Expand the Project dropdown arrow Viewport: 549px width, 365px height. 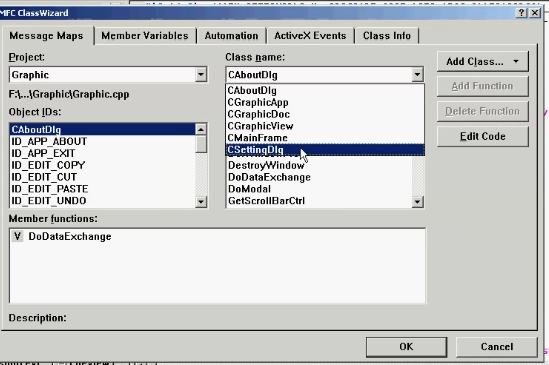point(201,75)
